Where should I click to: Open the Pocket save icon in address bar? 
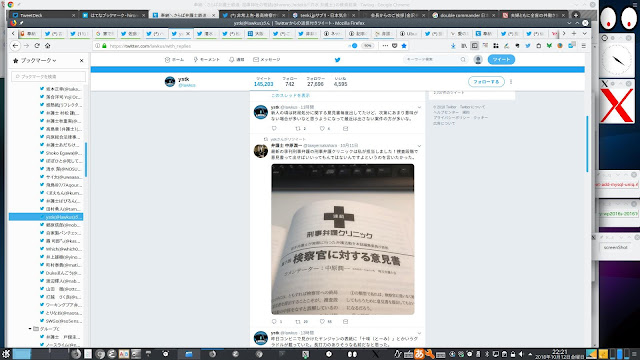pyautogui.click(x=395, y=46)
